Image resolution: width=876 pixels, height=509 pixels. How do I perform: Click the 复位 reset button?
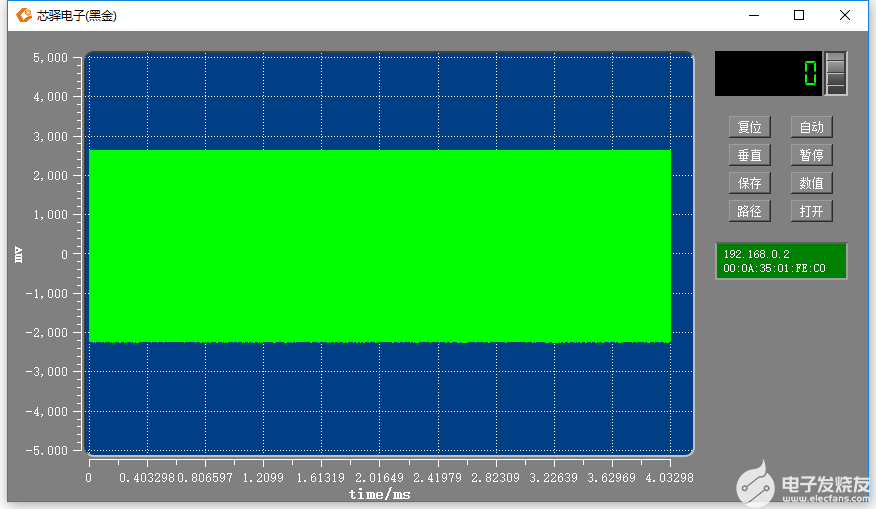tap(749, 127)
